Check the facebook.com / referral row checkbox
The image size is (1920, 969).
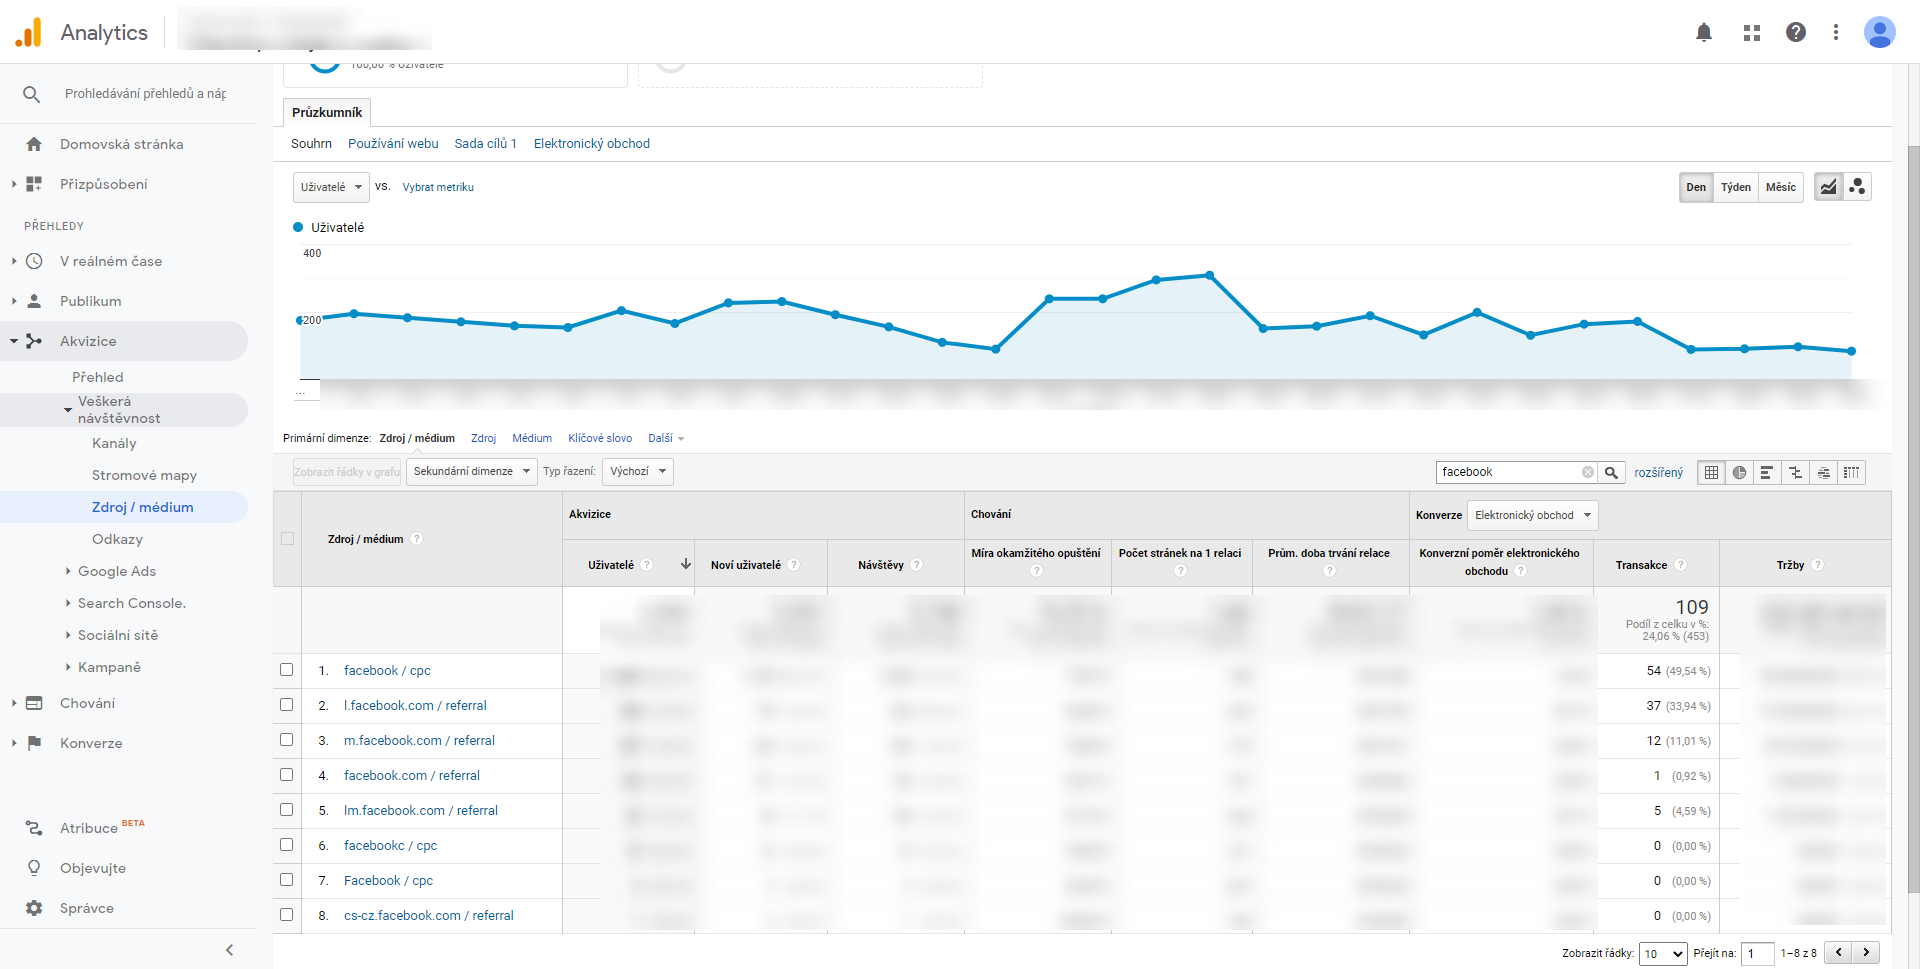coord(286,775)
